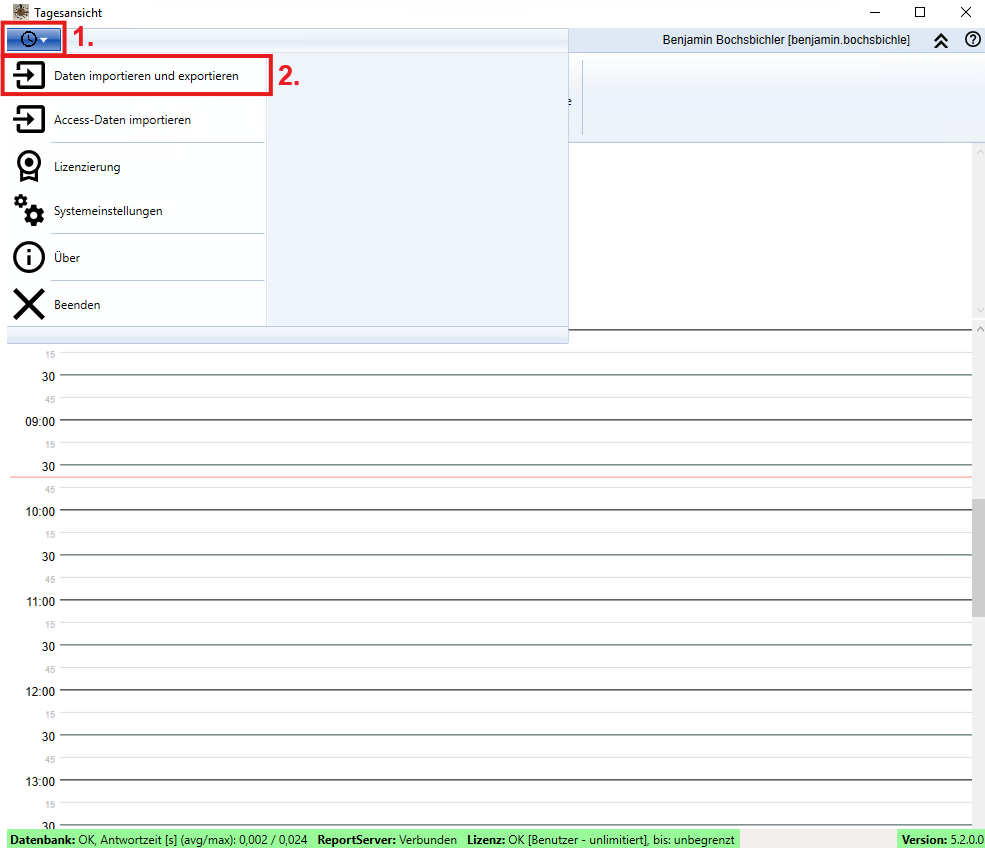Click the Tagesansicht app icon in title bar
This screenshot has width=985, height=848.
tap(20, 12)
